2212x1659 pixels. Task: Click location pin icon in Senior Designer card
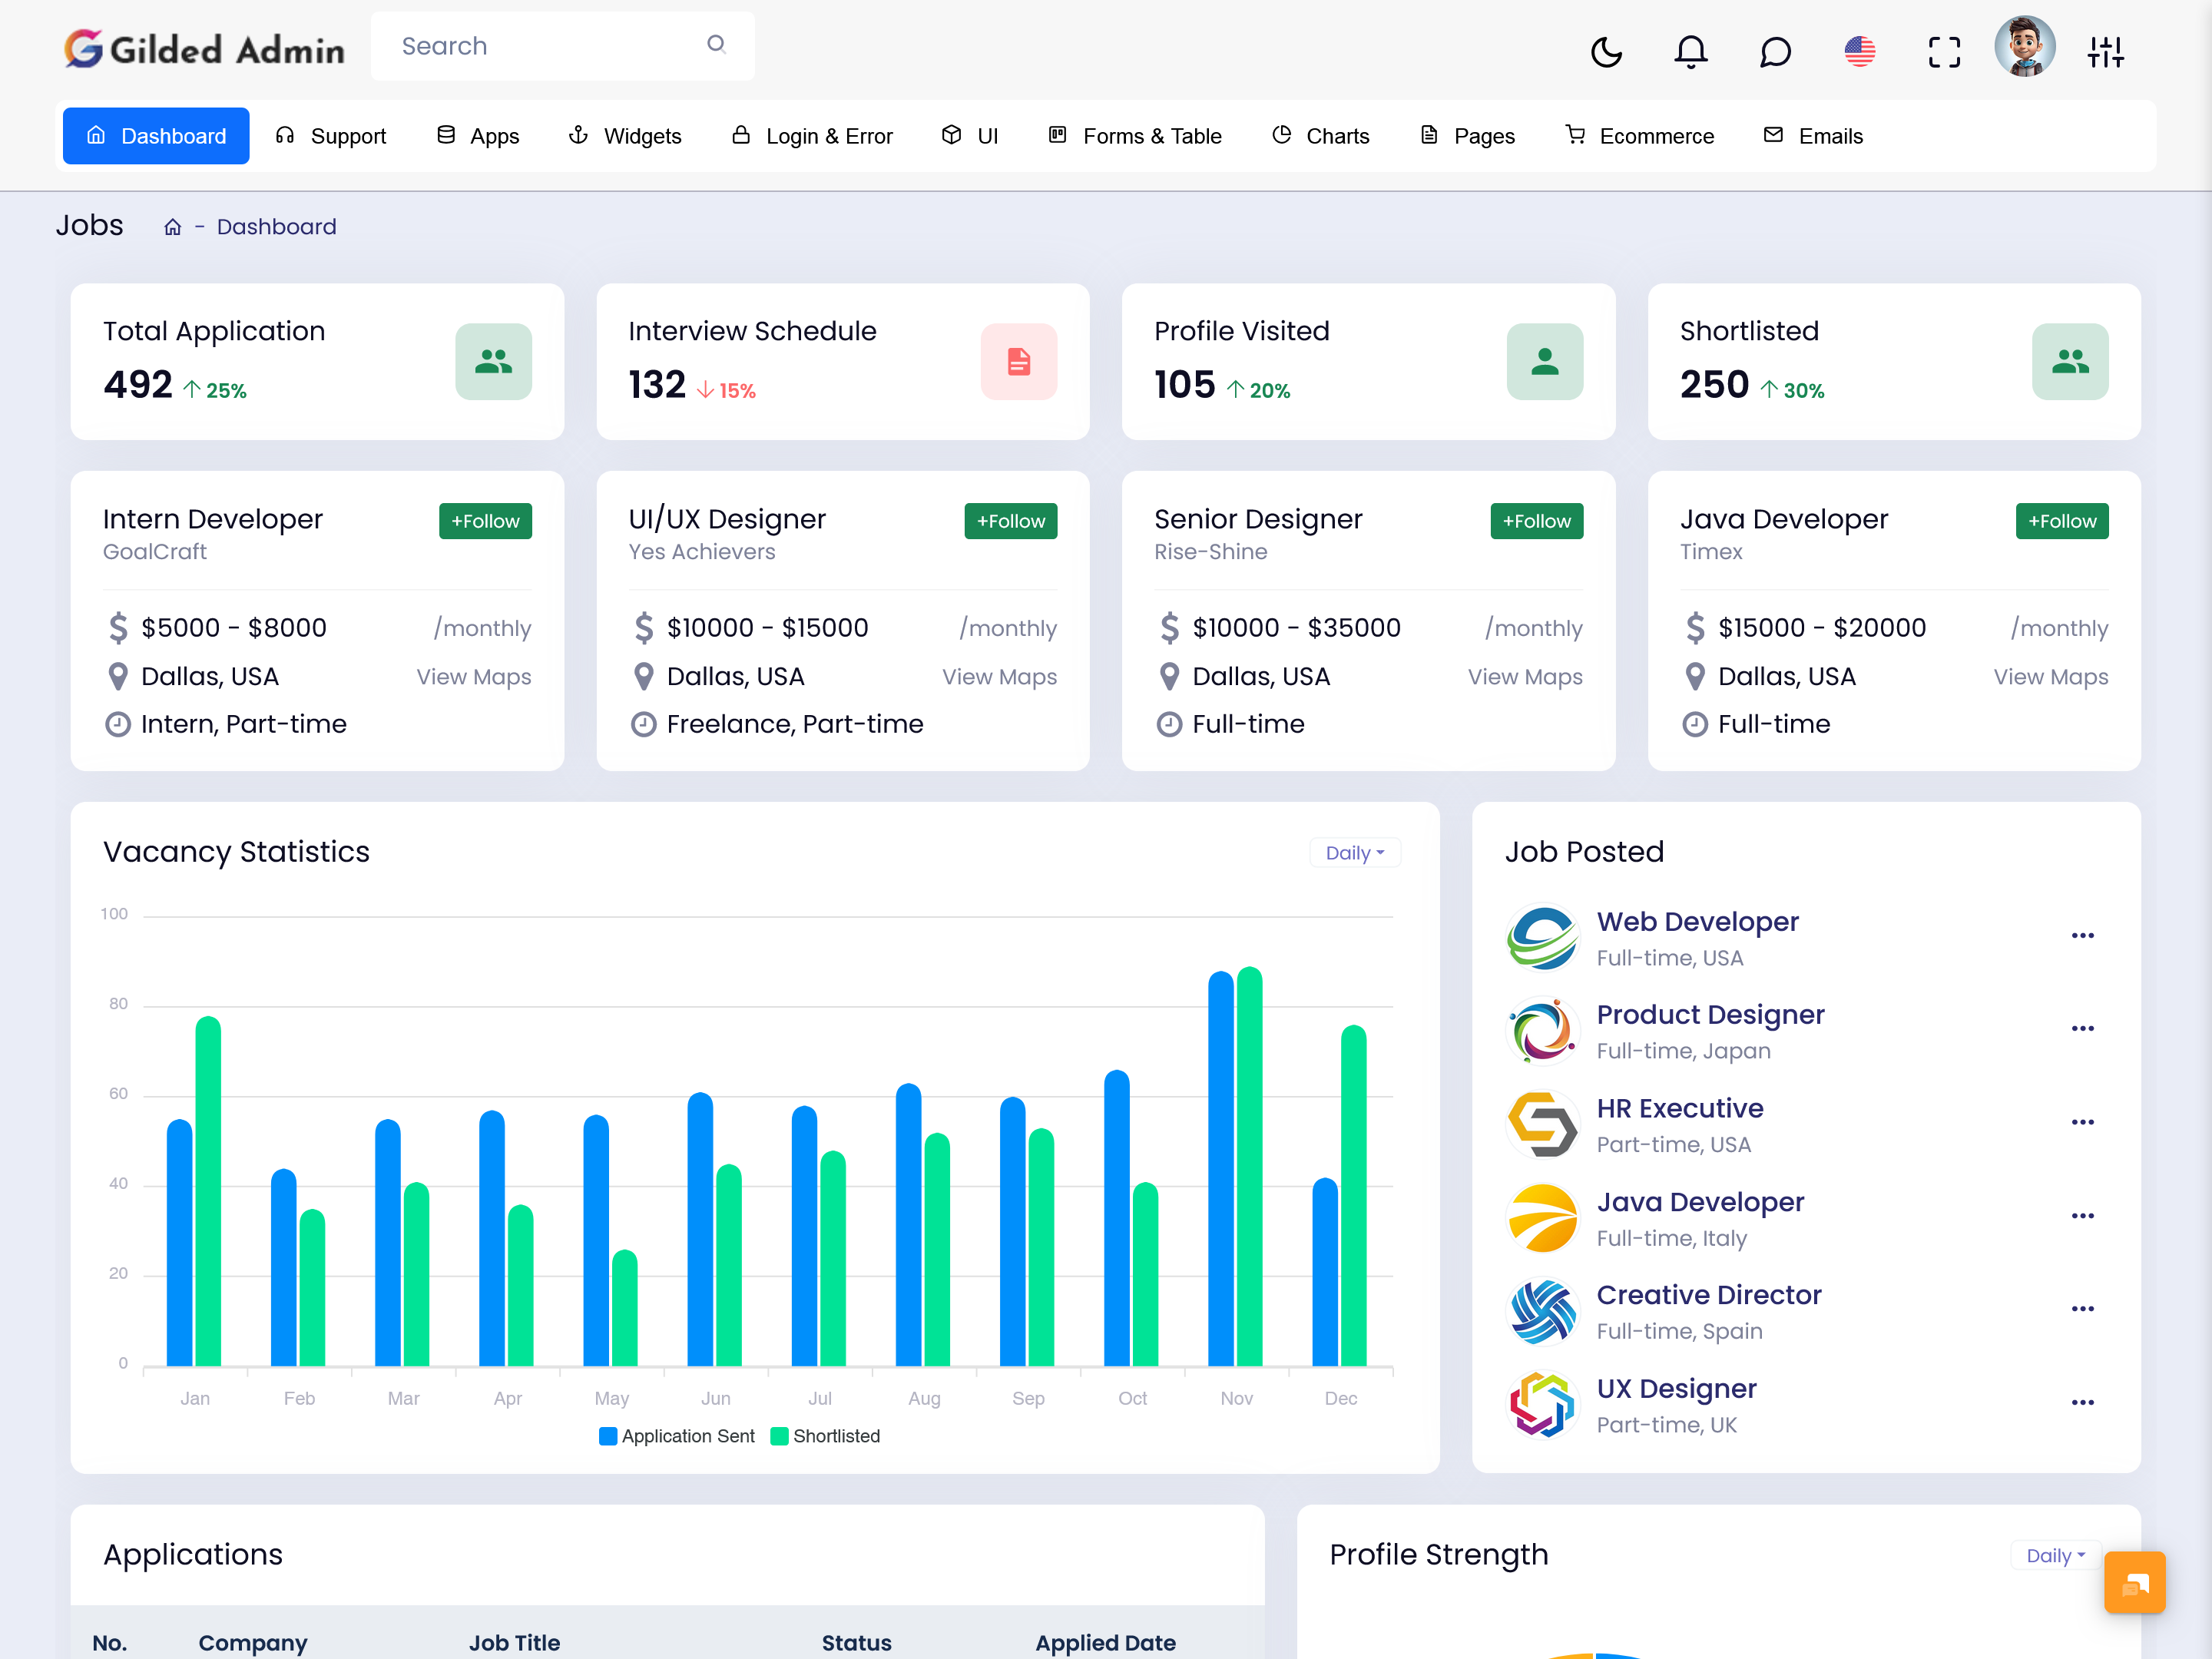point(1169,677)
